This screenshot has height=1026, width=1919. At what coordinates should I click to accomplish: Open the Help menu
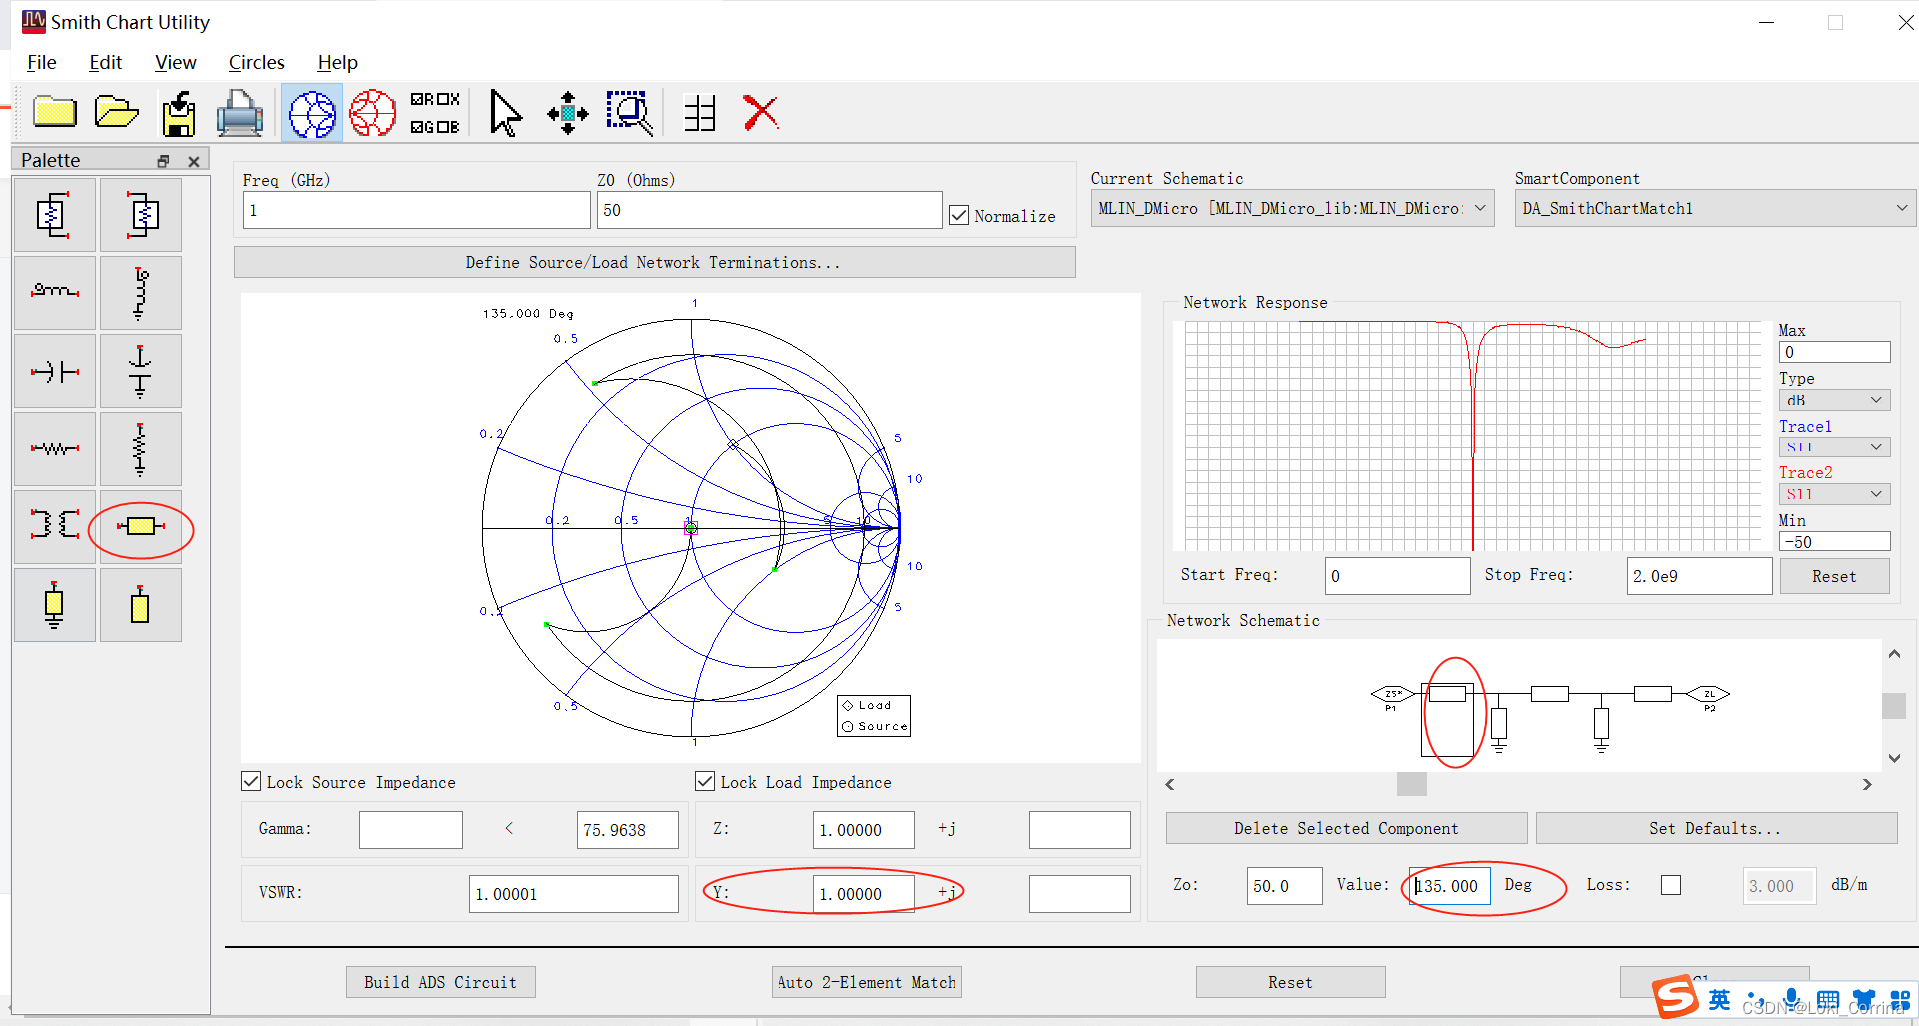point(338,62)
